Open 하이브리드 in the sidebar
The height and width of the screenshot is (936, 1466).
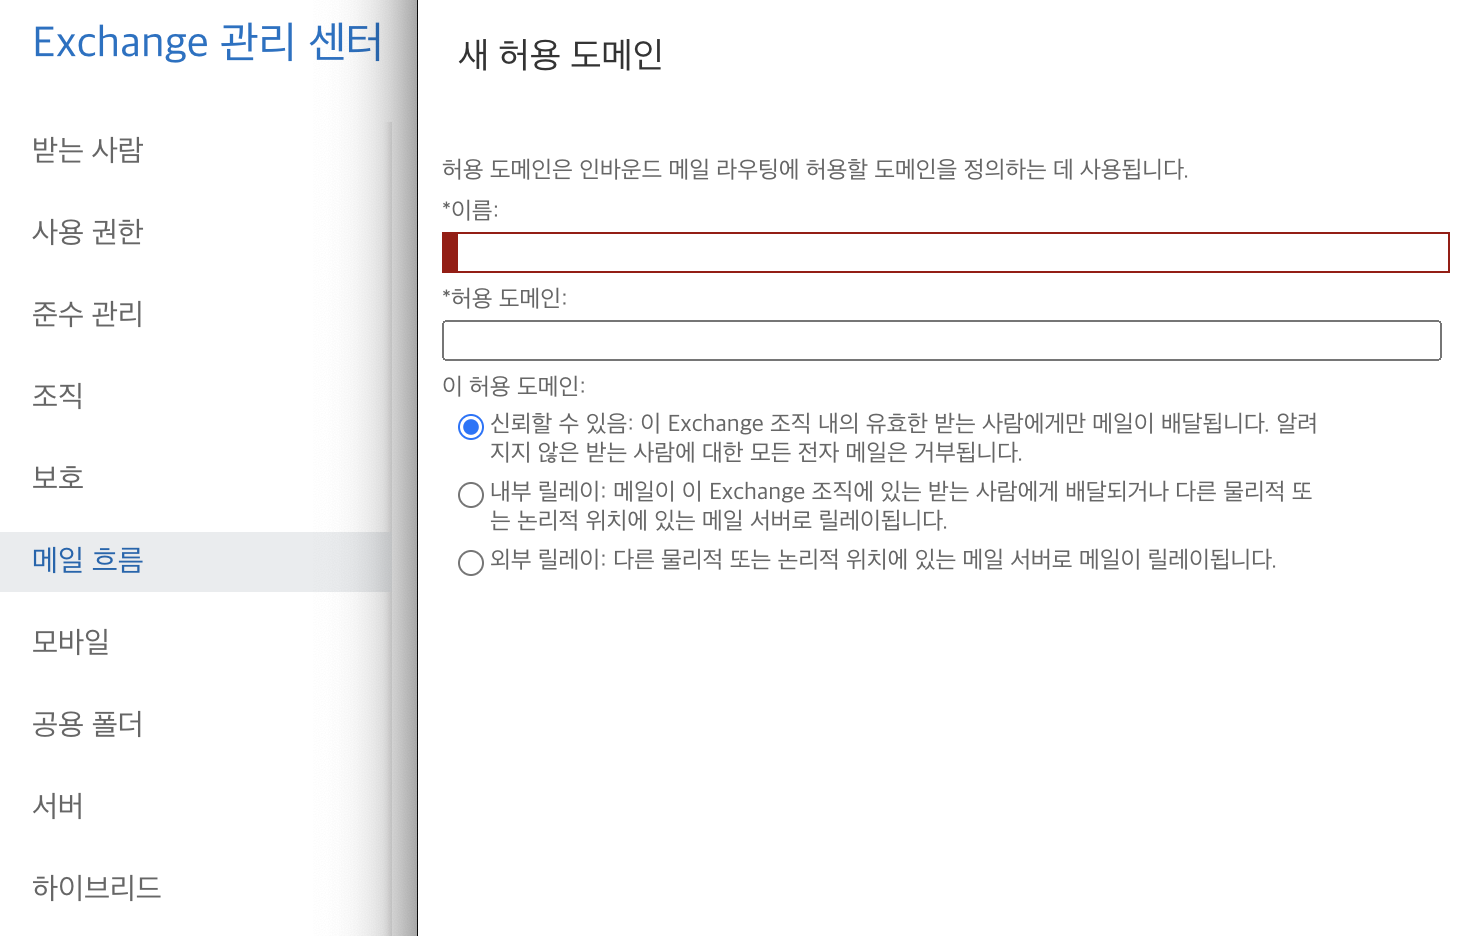(x=97, y=888)
